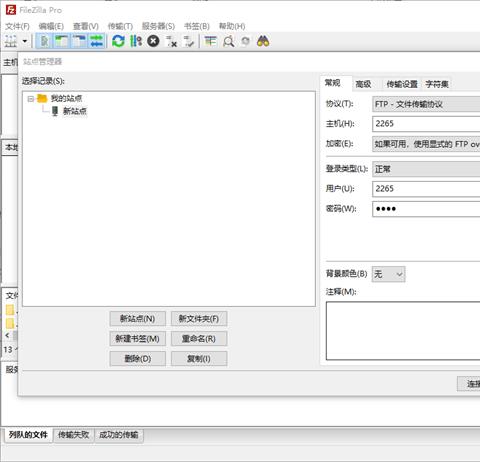
Task: Open the 服务器(S) menu
Action: coord(158,26)
